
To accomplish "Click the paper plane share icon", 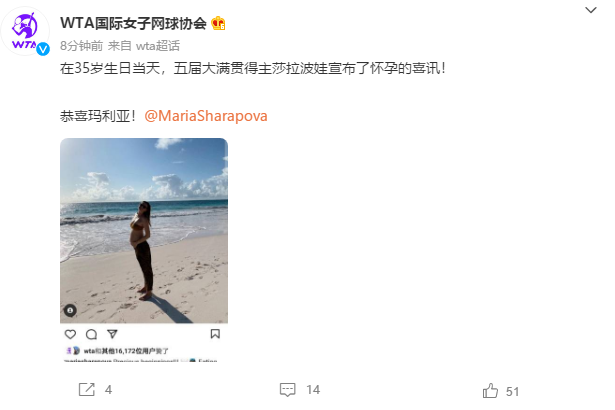I will click(113, 334).
